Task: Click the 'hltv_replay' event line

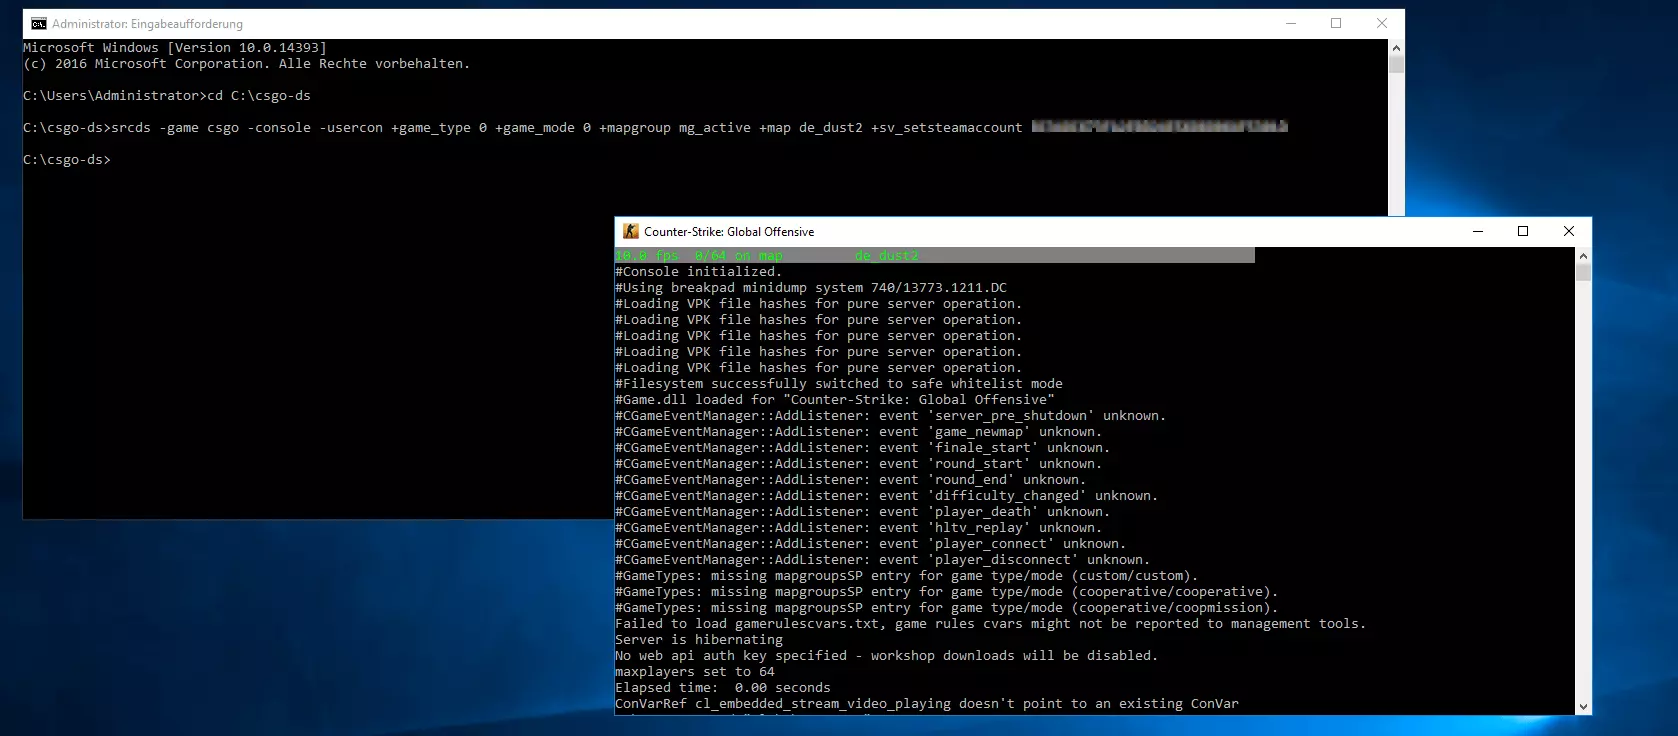Action: 859,527
